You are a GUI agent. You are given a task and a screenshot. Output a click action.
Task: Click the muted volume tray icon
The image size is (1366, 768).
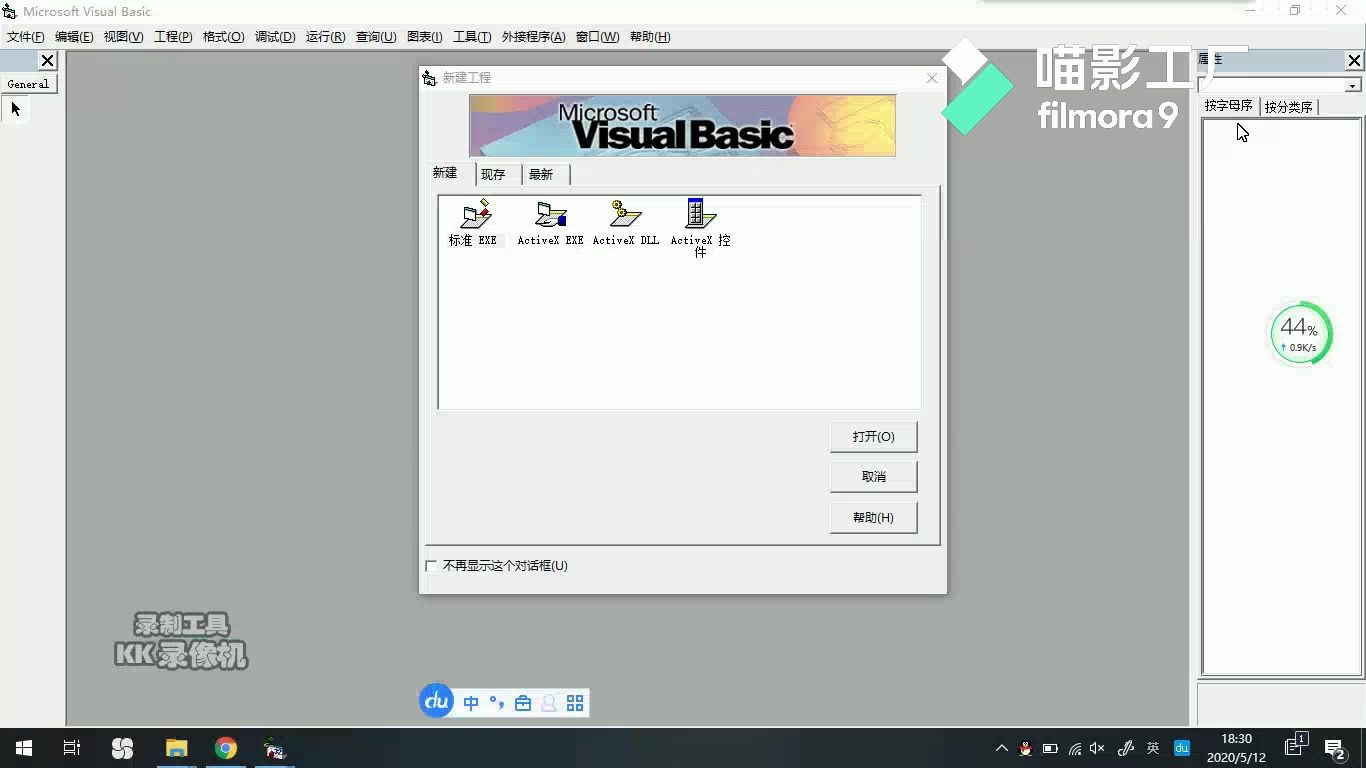[1098, 748]
